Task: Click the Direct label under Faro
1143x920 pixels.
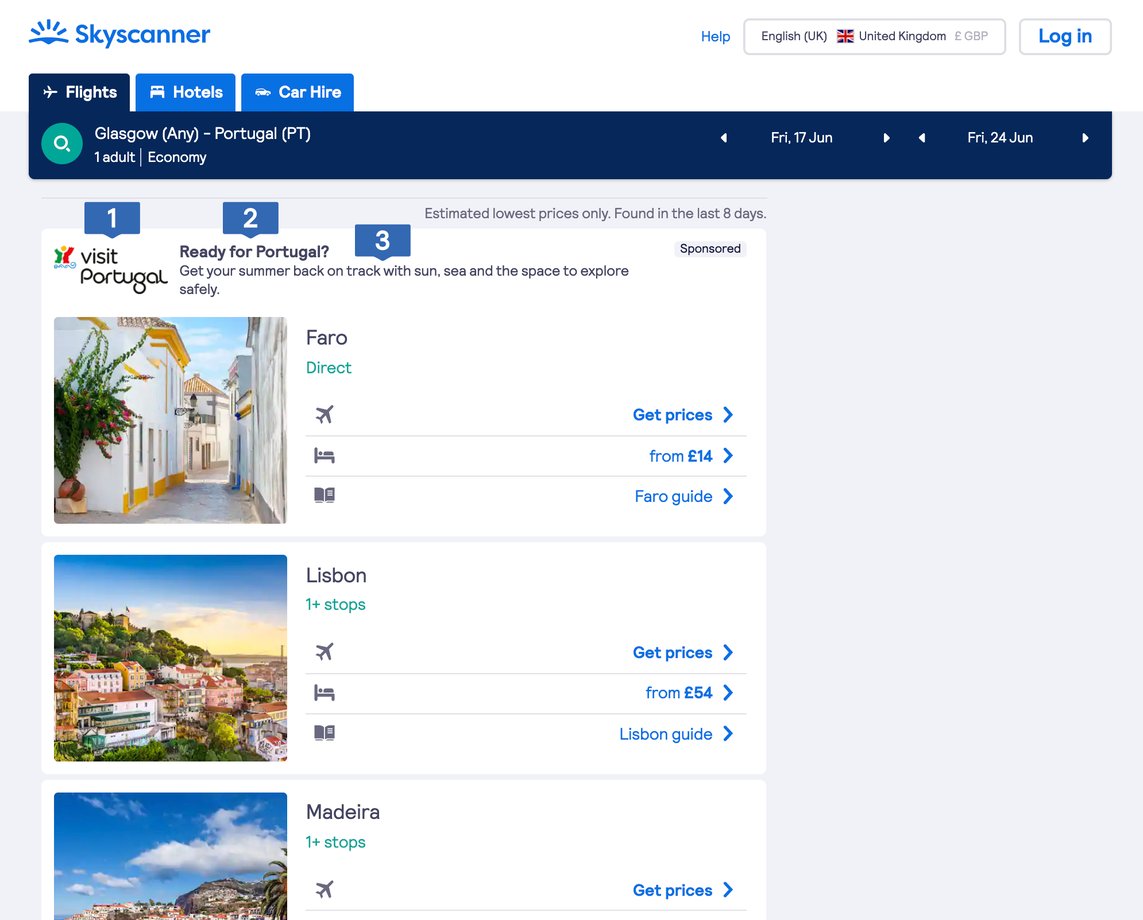Action: coord(329,368)
